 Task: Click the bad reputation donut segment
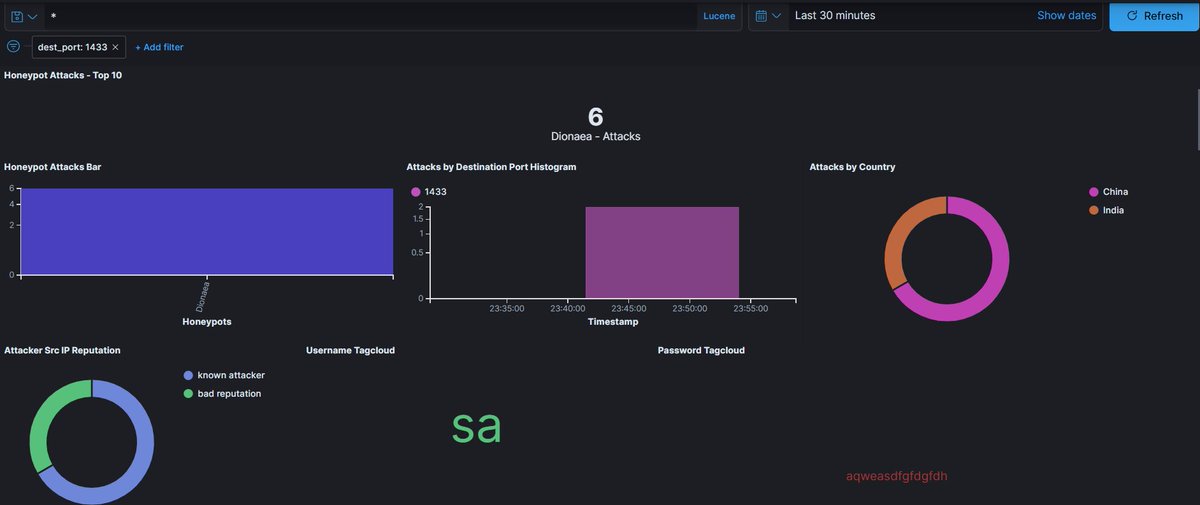tap(45, 420)
